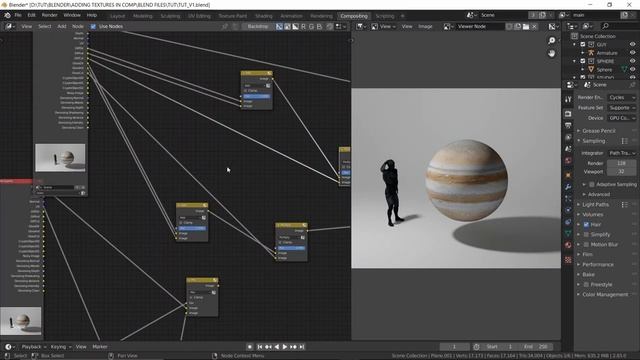Open the Tool properties tab icon

568,100
